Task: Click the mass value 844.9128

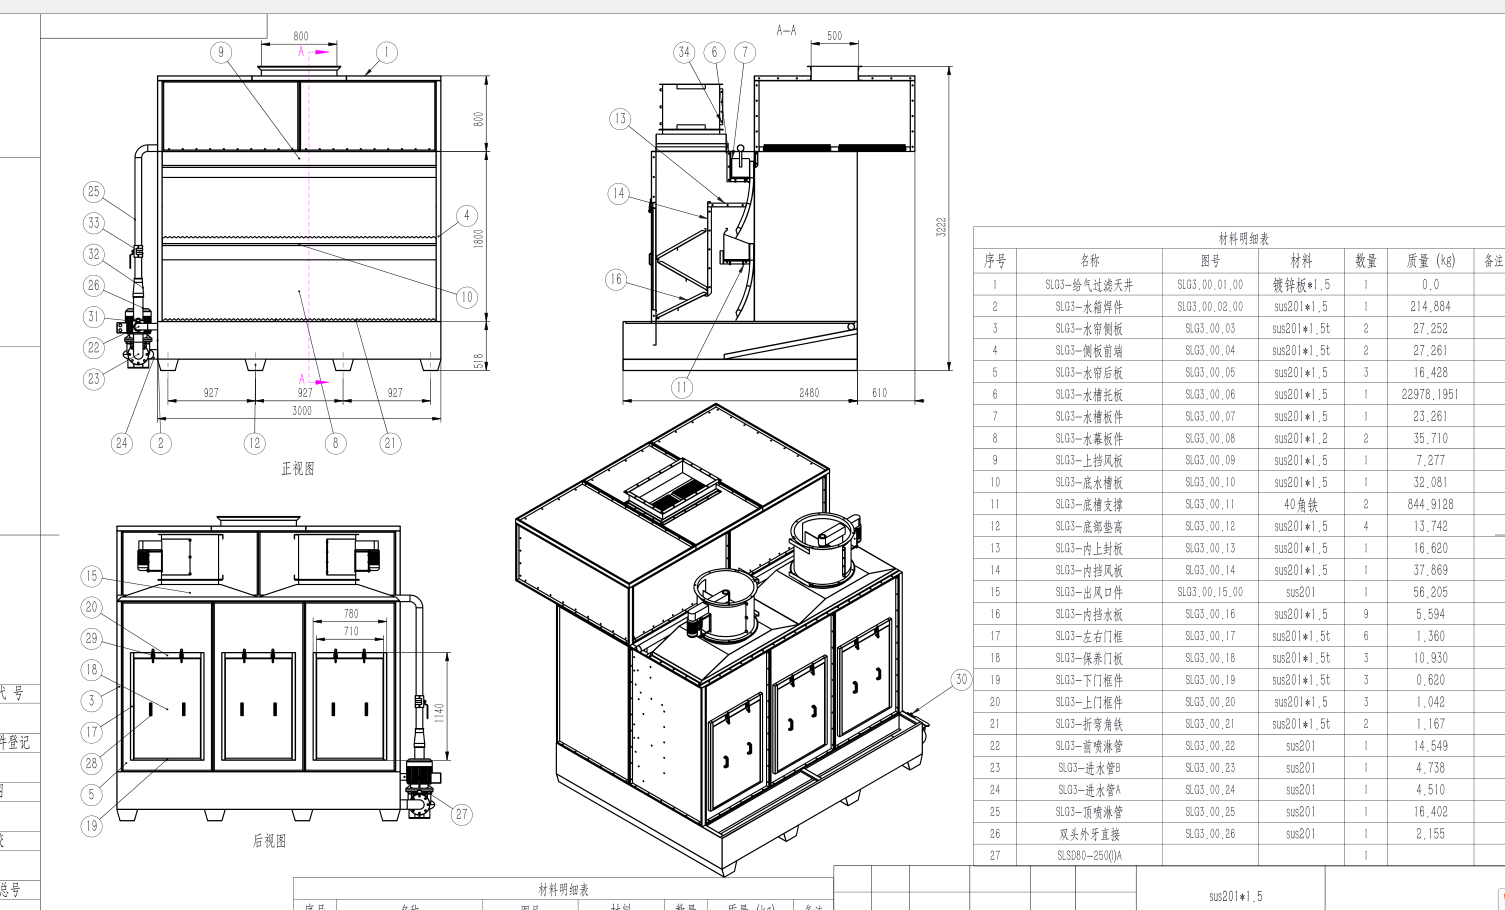Action: tap(1430, 505)
